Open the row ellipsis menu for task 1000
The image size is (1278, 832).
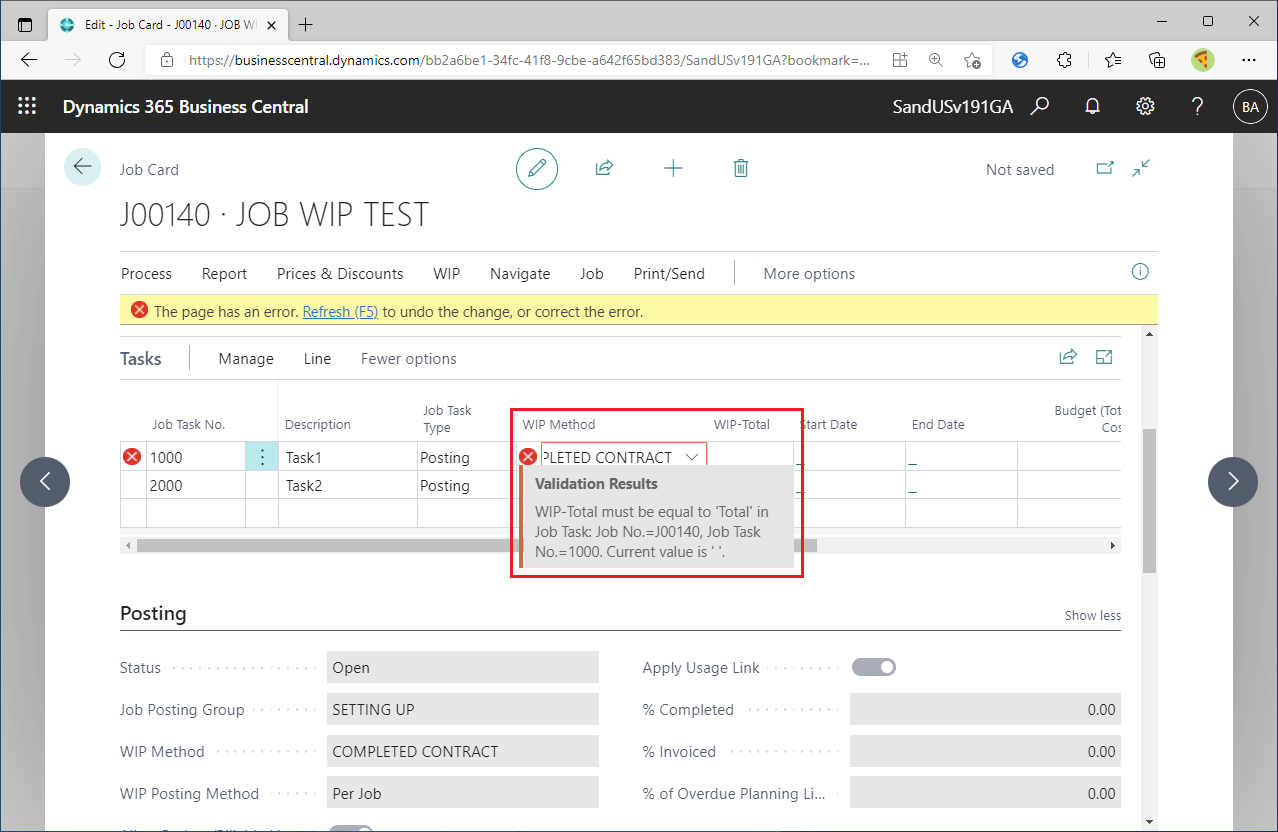tap(262, 456)
